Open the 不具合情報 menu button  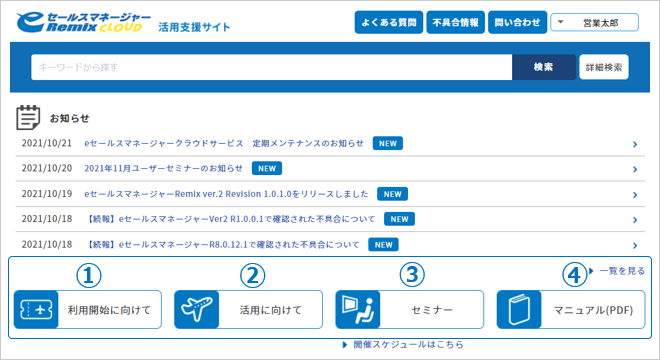tap(455, 22)
